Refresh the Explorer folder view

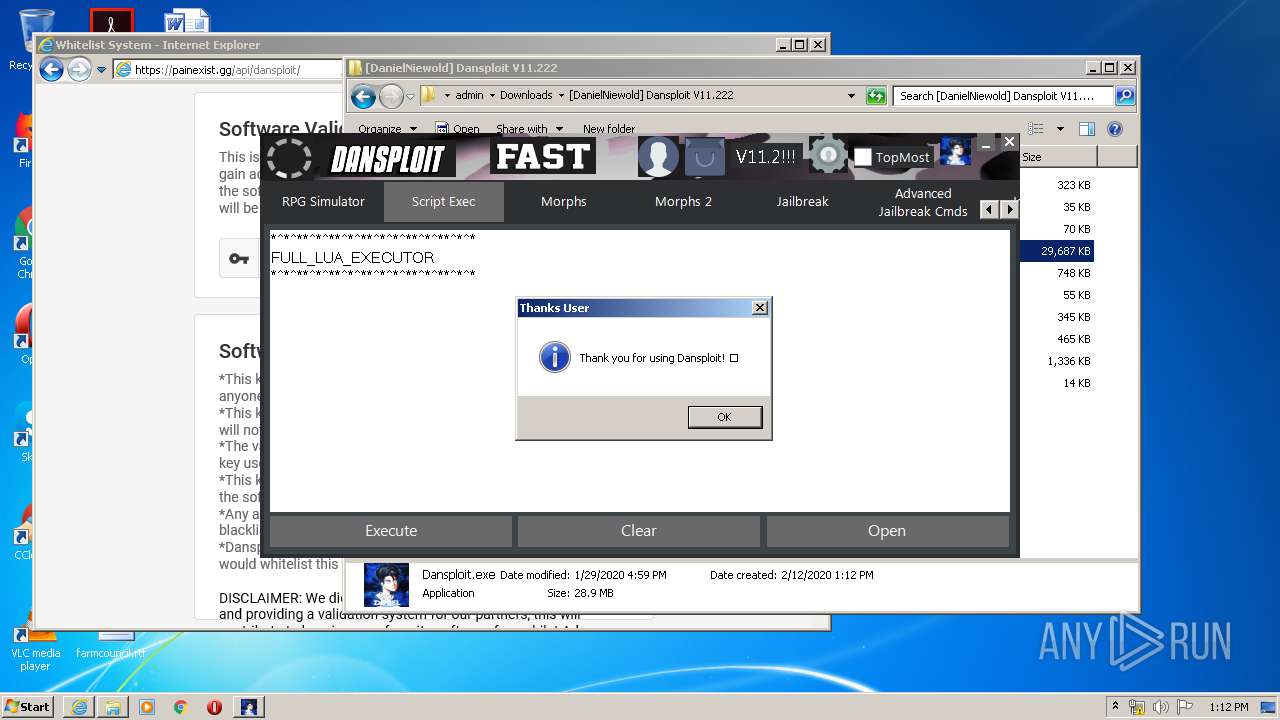[876, 96]
